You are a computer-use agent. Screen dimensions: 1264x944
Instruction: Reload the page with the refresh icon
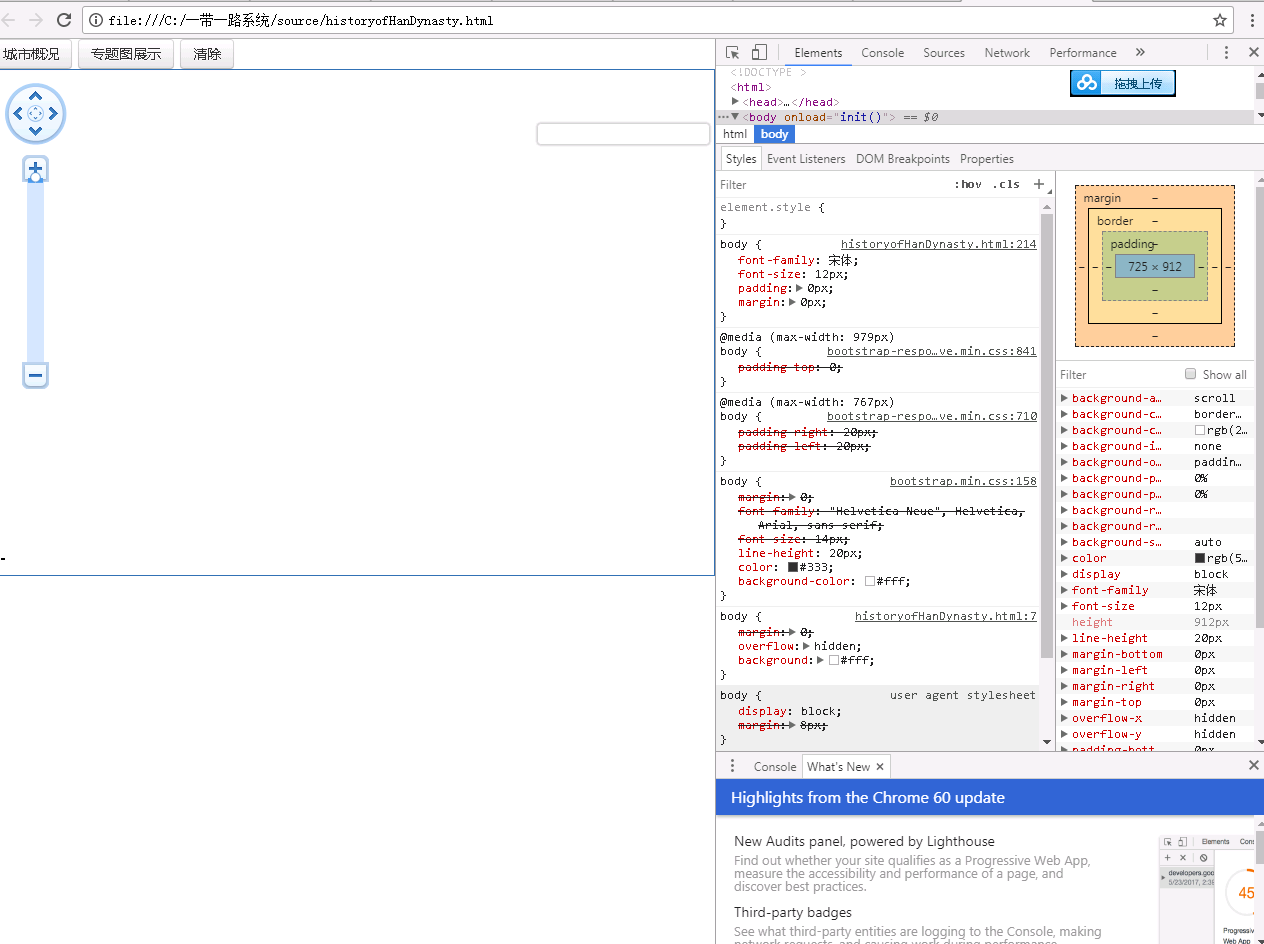point(63,20)
